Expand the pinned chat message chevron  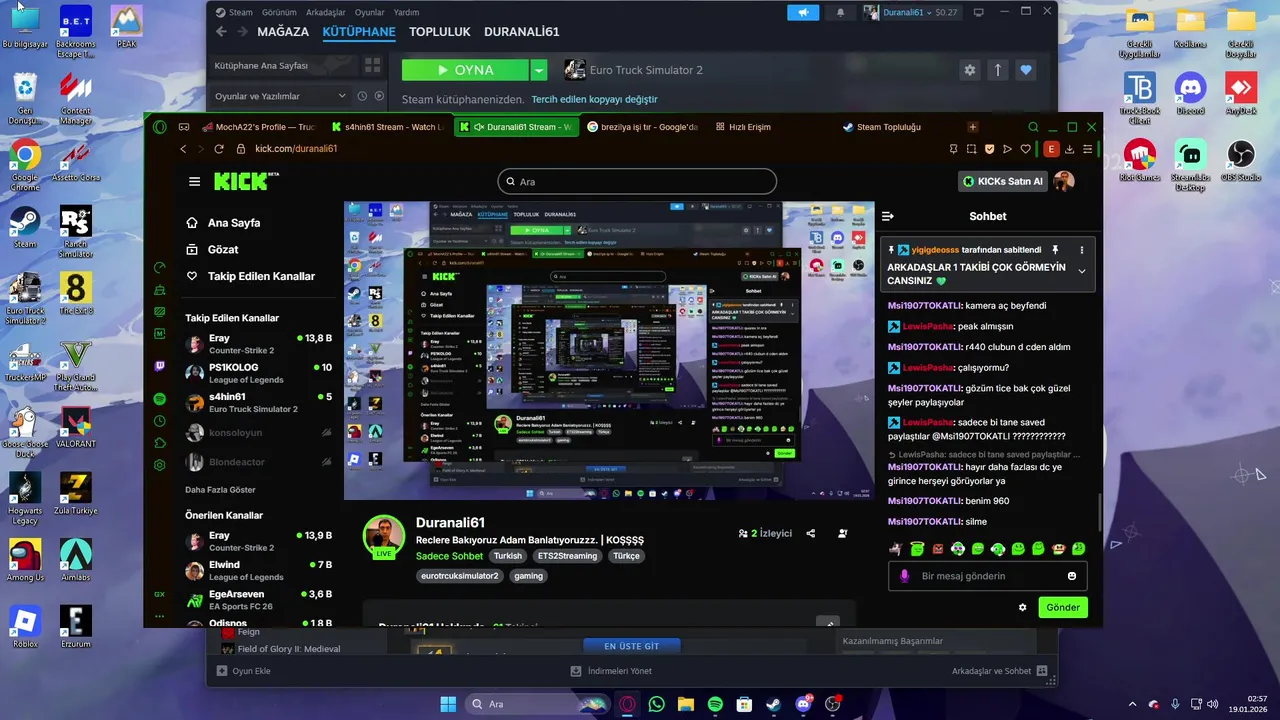click(1082, 270)
